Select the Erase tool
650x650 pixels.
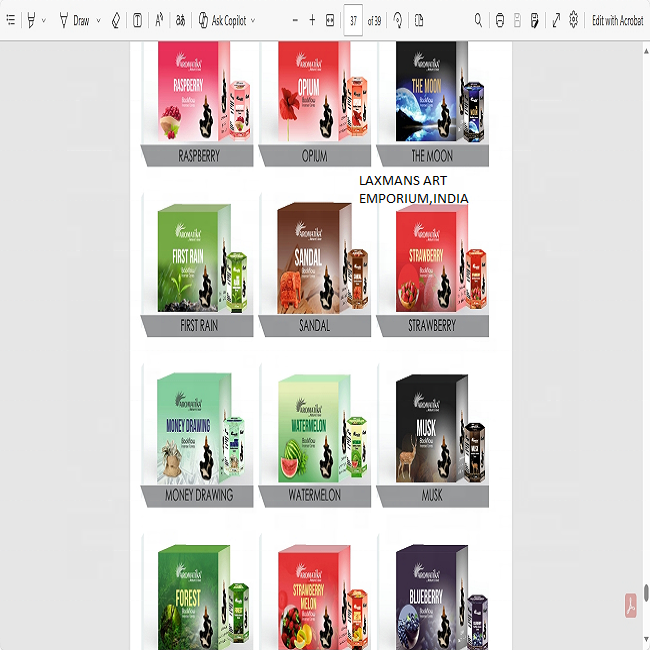click(x=116, y=20)
